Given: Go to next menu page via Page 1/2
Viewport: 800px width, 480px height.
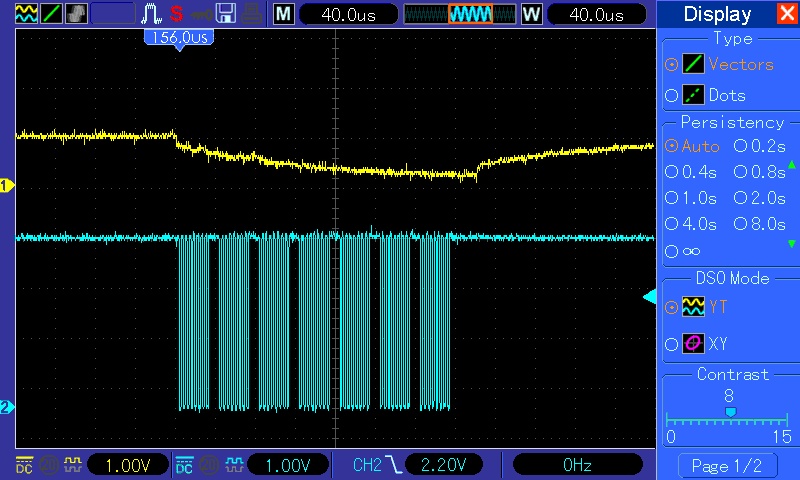Looking at the screenshot, I should (727, 465).
